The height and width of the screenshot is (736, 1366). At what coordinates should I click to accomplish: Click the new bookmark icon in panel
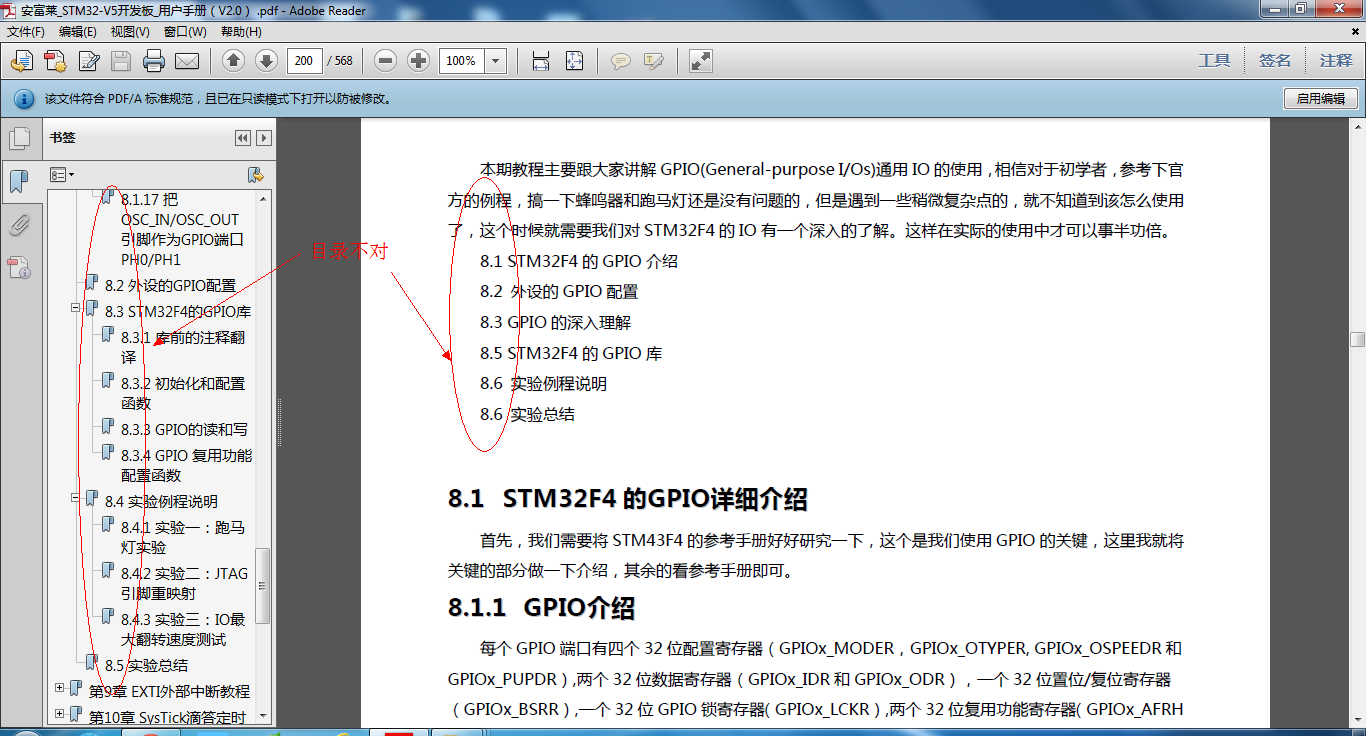click(256, 175)
